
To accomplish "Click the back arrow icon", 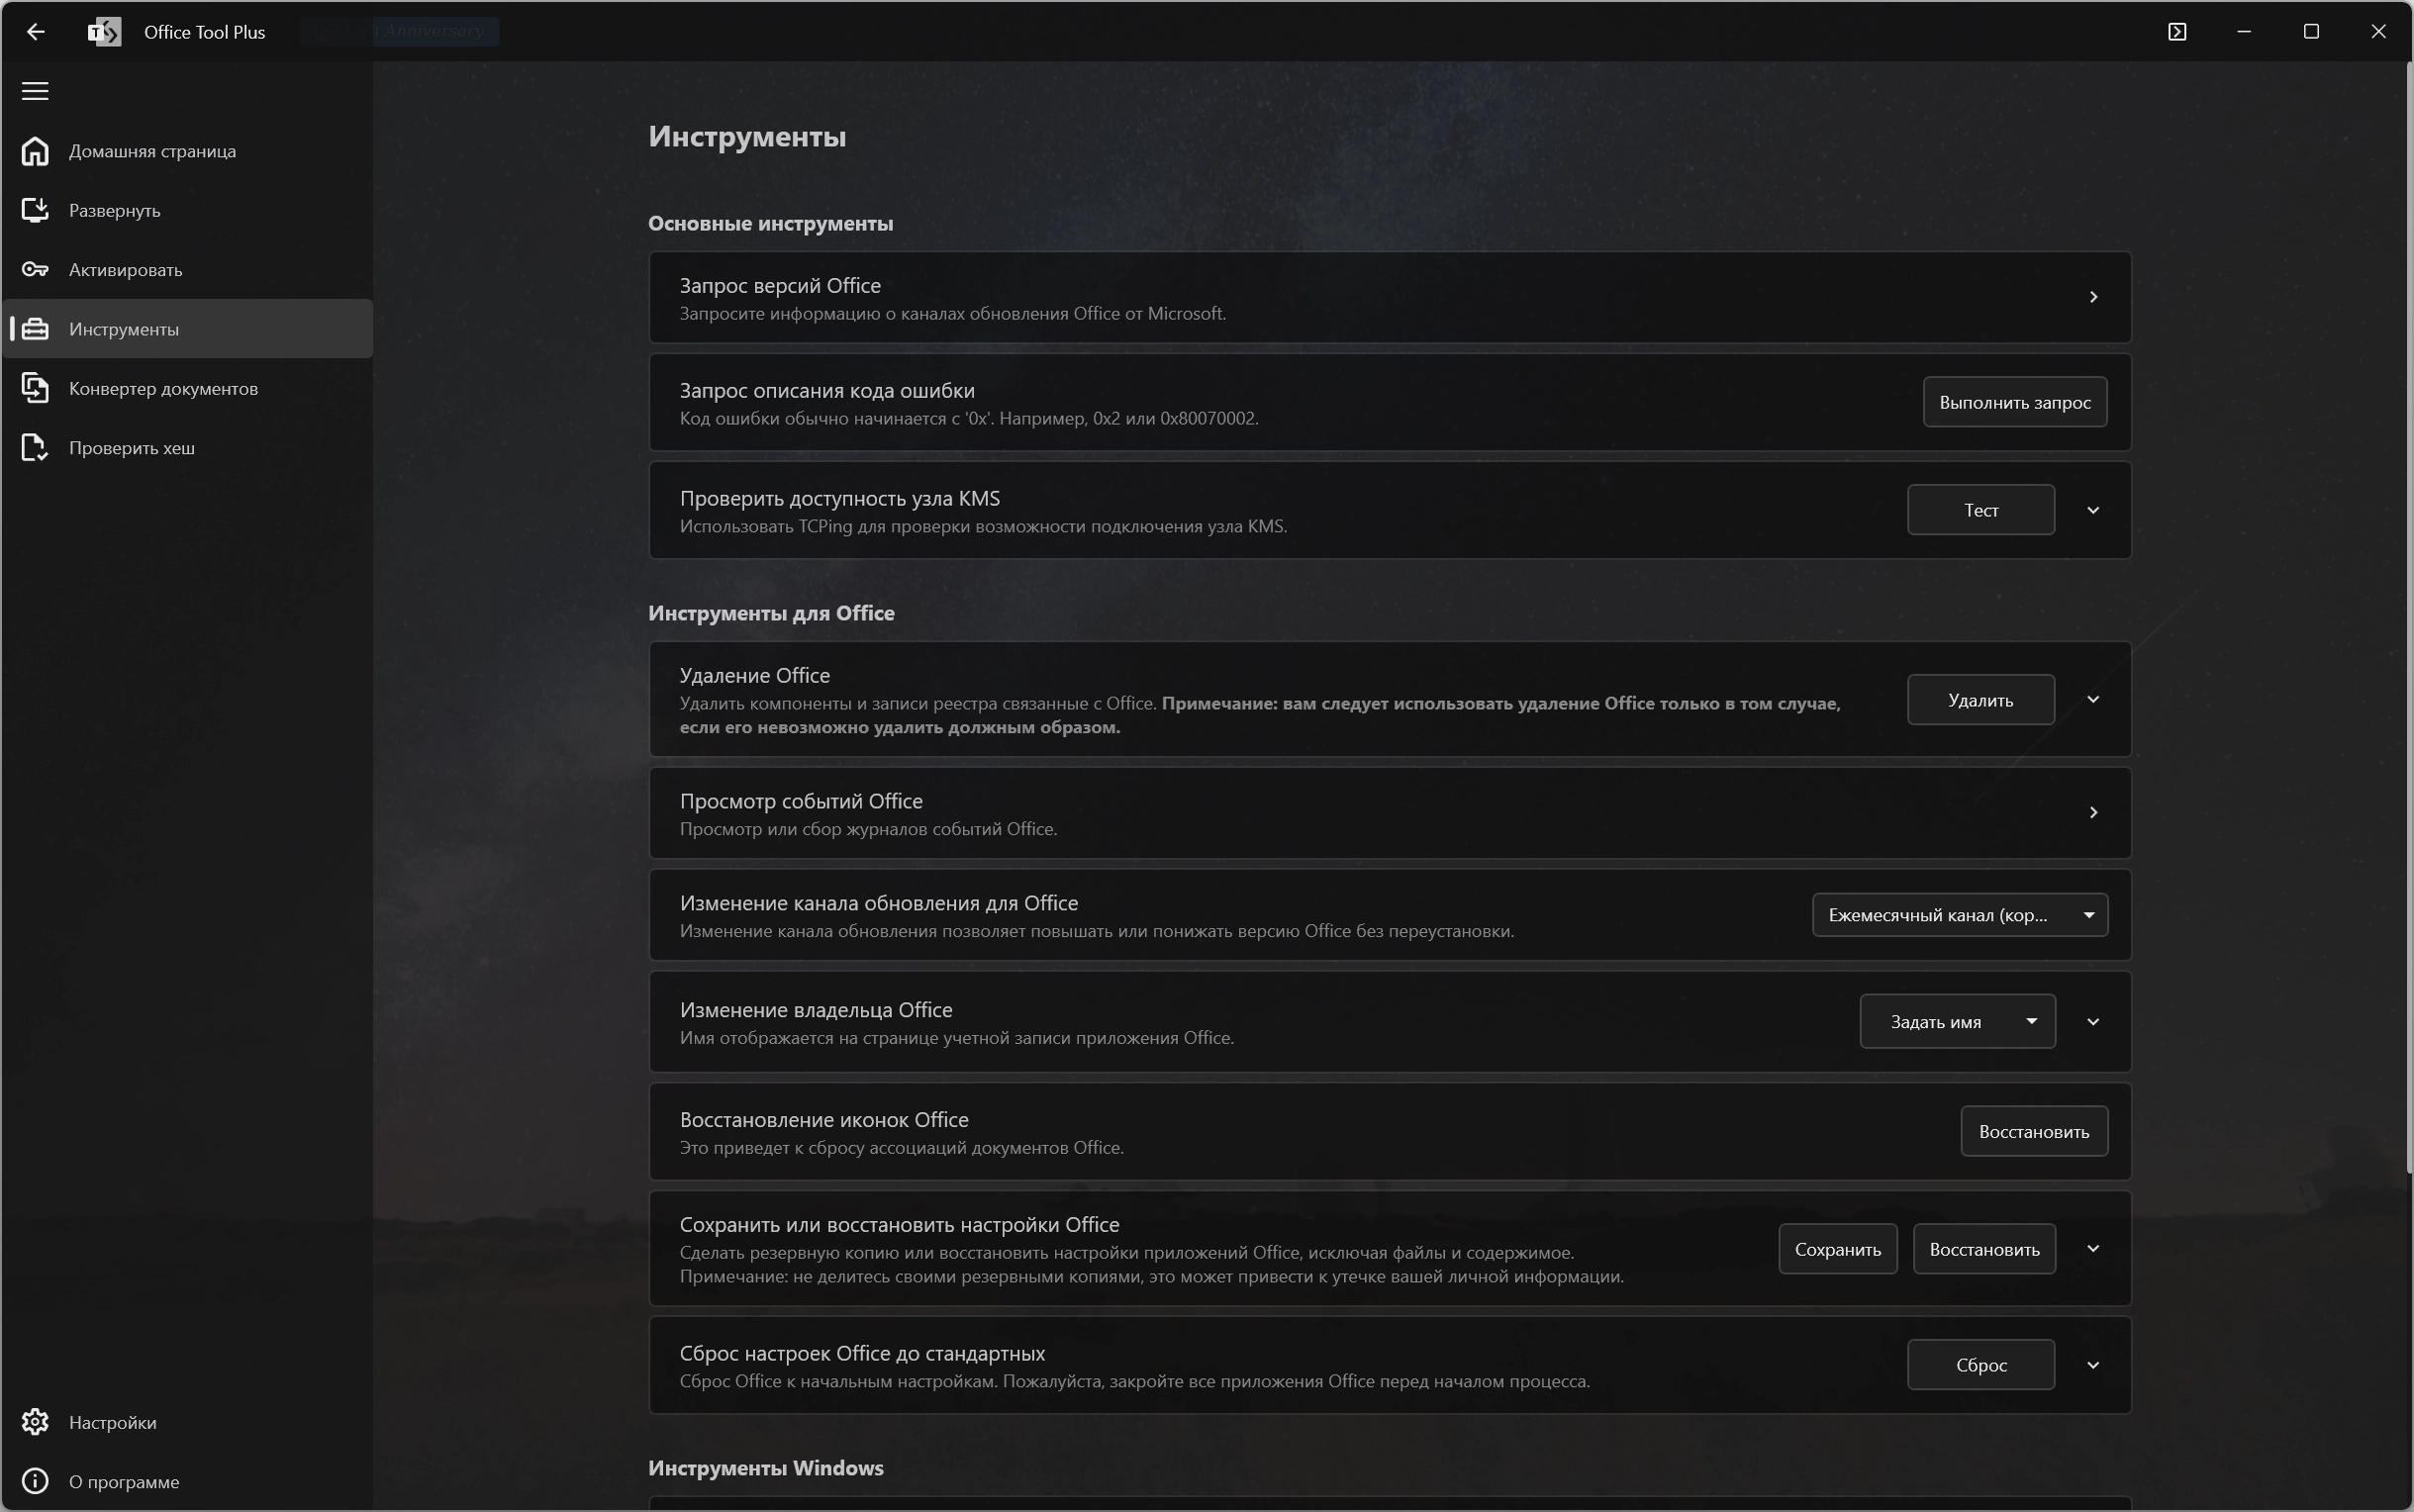I will pos(35,32).
